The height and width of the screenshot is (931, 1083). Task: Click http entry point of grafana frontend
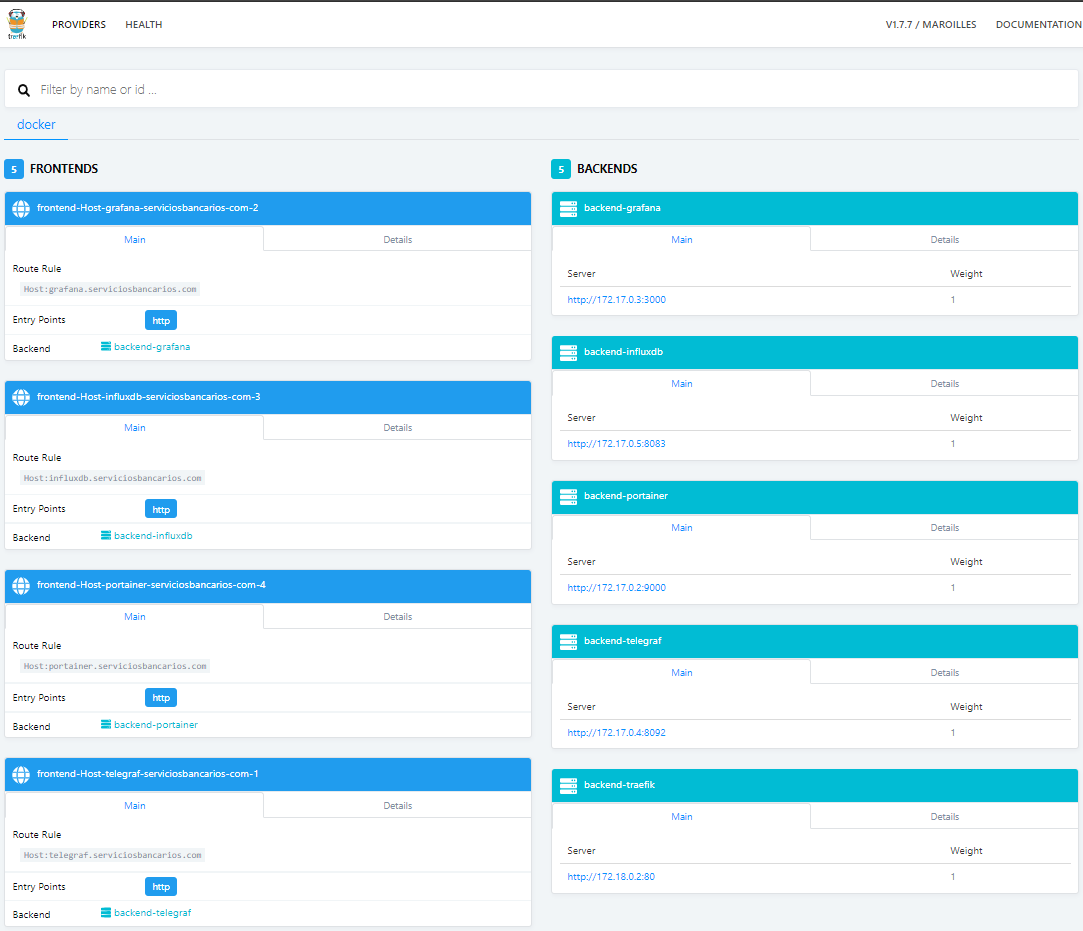pos(161,320)
